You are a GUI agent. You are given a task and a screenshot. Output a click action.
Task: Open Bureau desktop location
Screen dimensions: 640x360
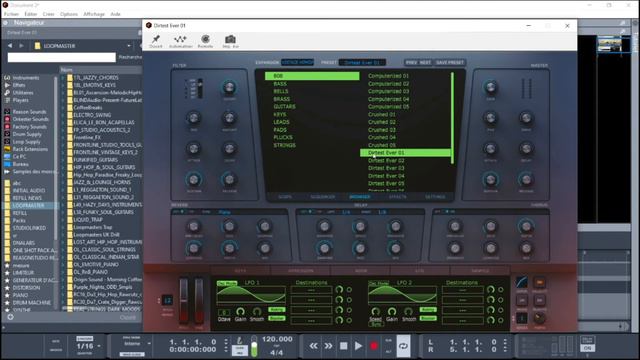tap(20, 164)
